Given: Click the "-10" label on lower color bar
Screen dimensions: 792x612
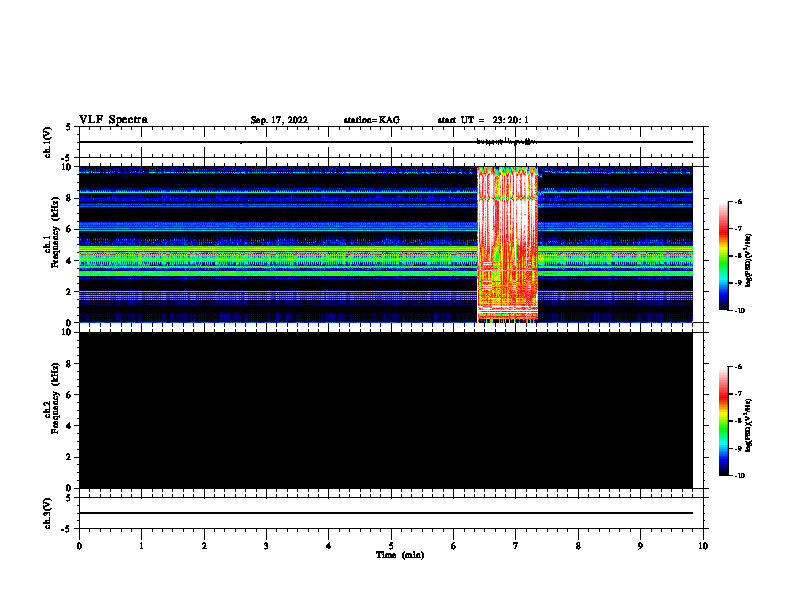Looking at the screenshot, I should click(x=739, y=476).
